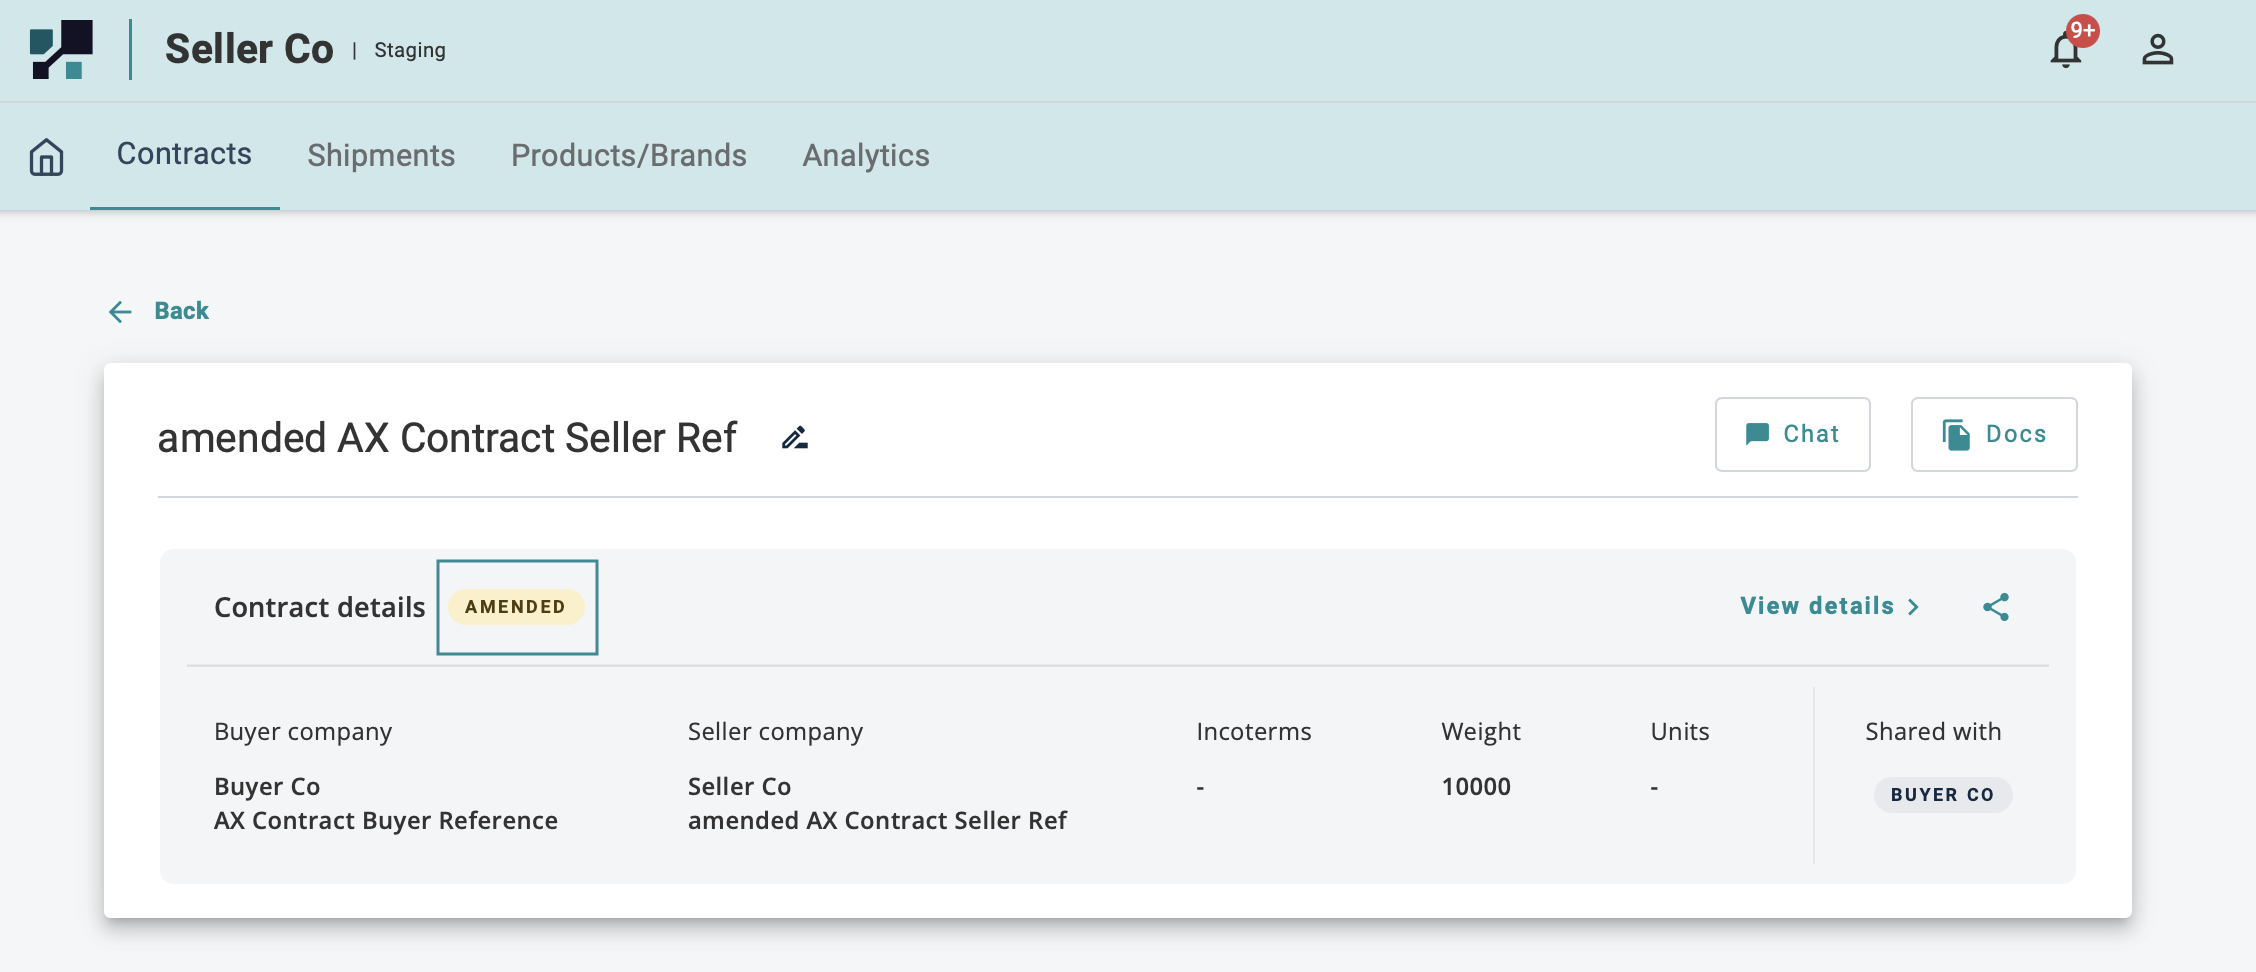Edit the contract title with pencil icon
The image size is (2256, 972).
pyautogui.click(x=795, y=438)
